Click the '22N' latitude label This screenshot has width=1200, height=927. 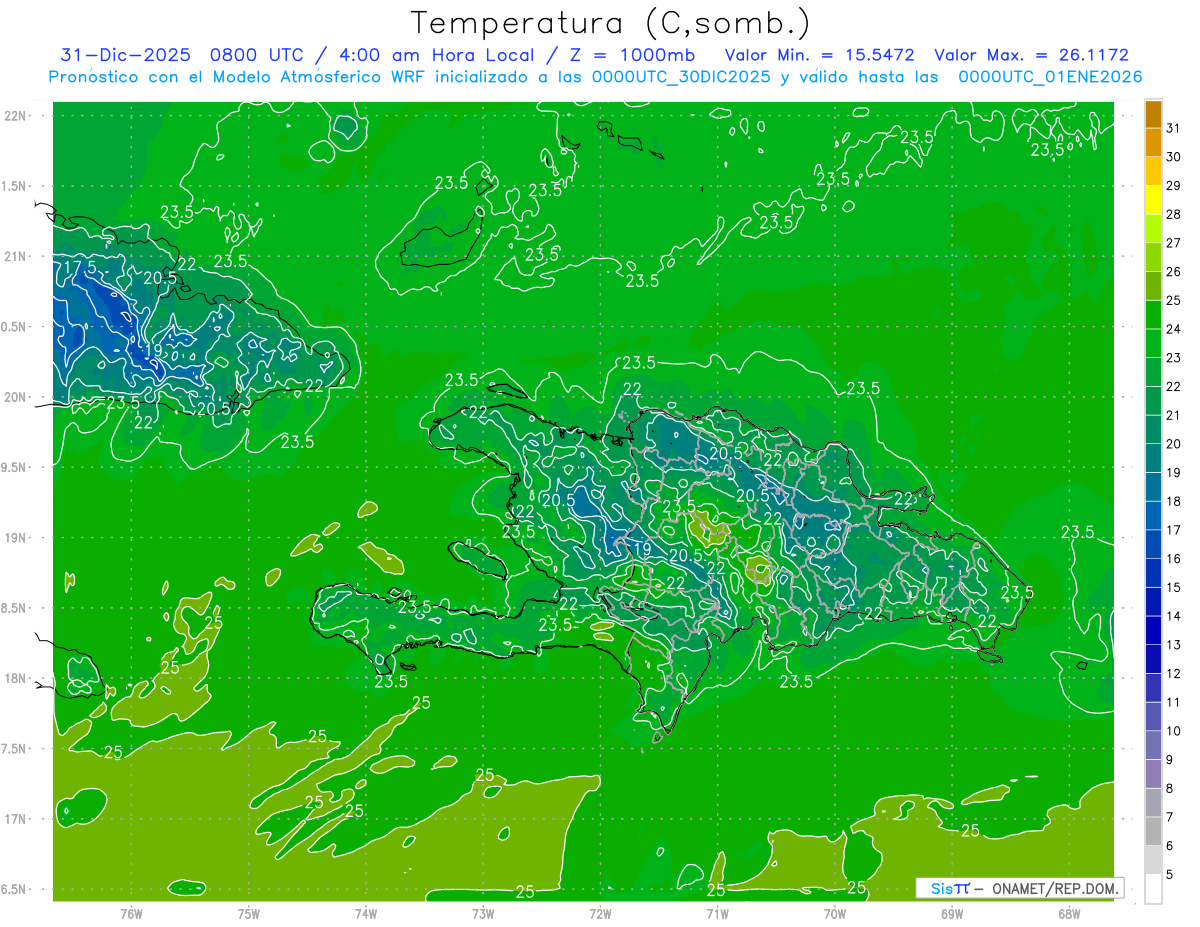(15, 116)
